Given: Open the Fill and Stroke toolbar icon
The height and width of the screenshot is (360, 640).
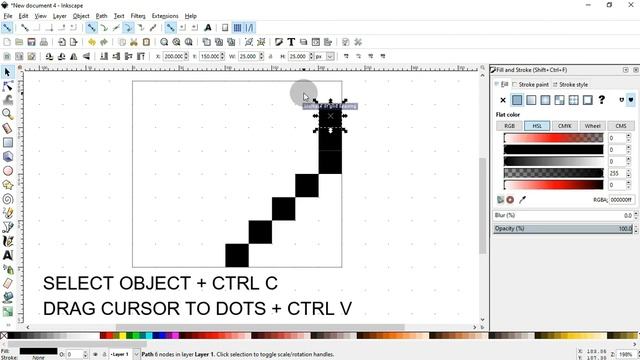Looking at the screenshot, I should pos(279,42).
